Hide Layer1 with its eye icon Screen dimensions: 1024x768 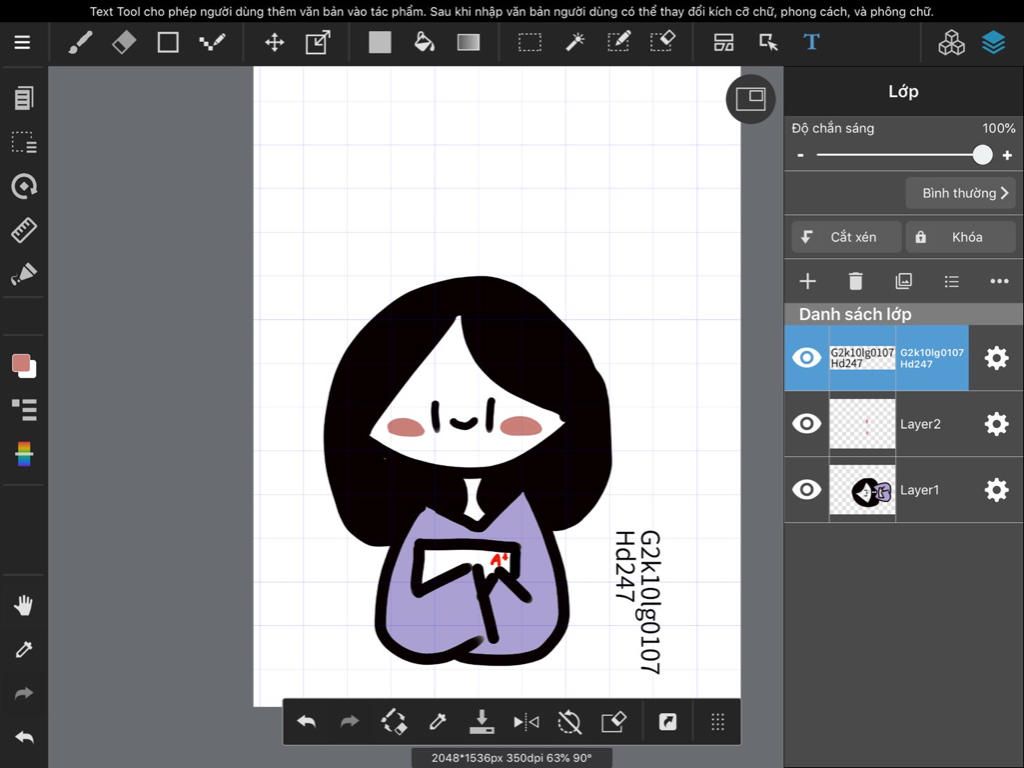click(x=807, y=489)
